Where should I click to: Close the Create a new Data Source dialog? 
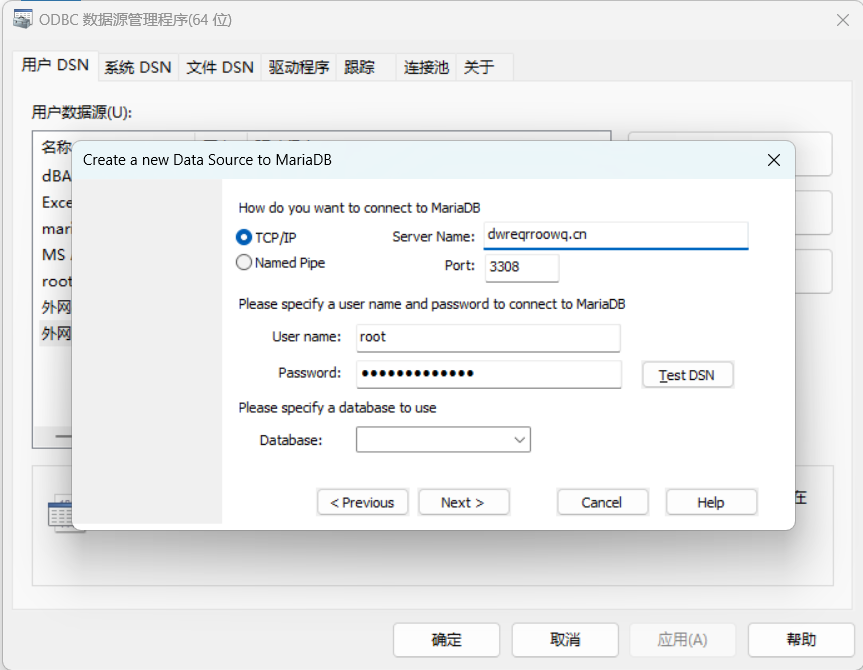point(774,160)
